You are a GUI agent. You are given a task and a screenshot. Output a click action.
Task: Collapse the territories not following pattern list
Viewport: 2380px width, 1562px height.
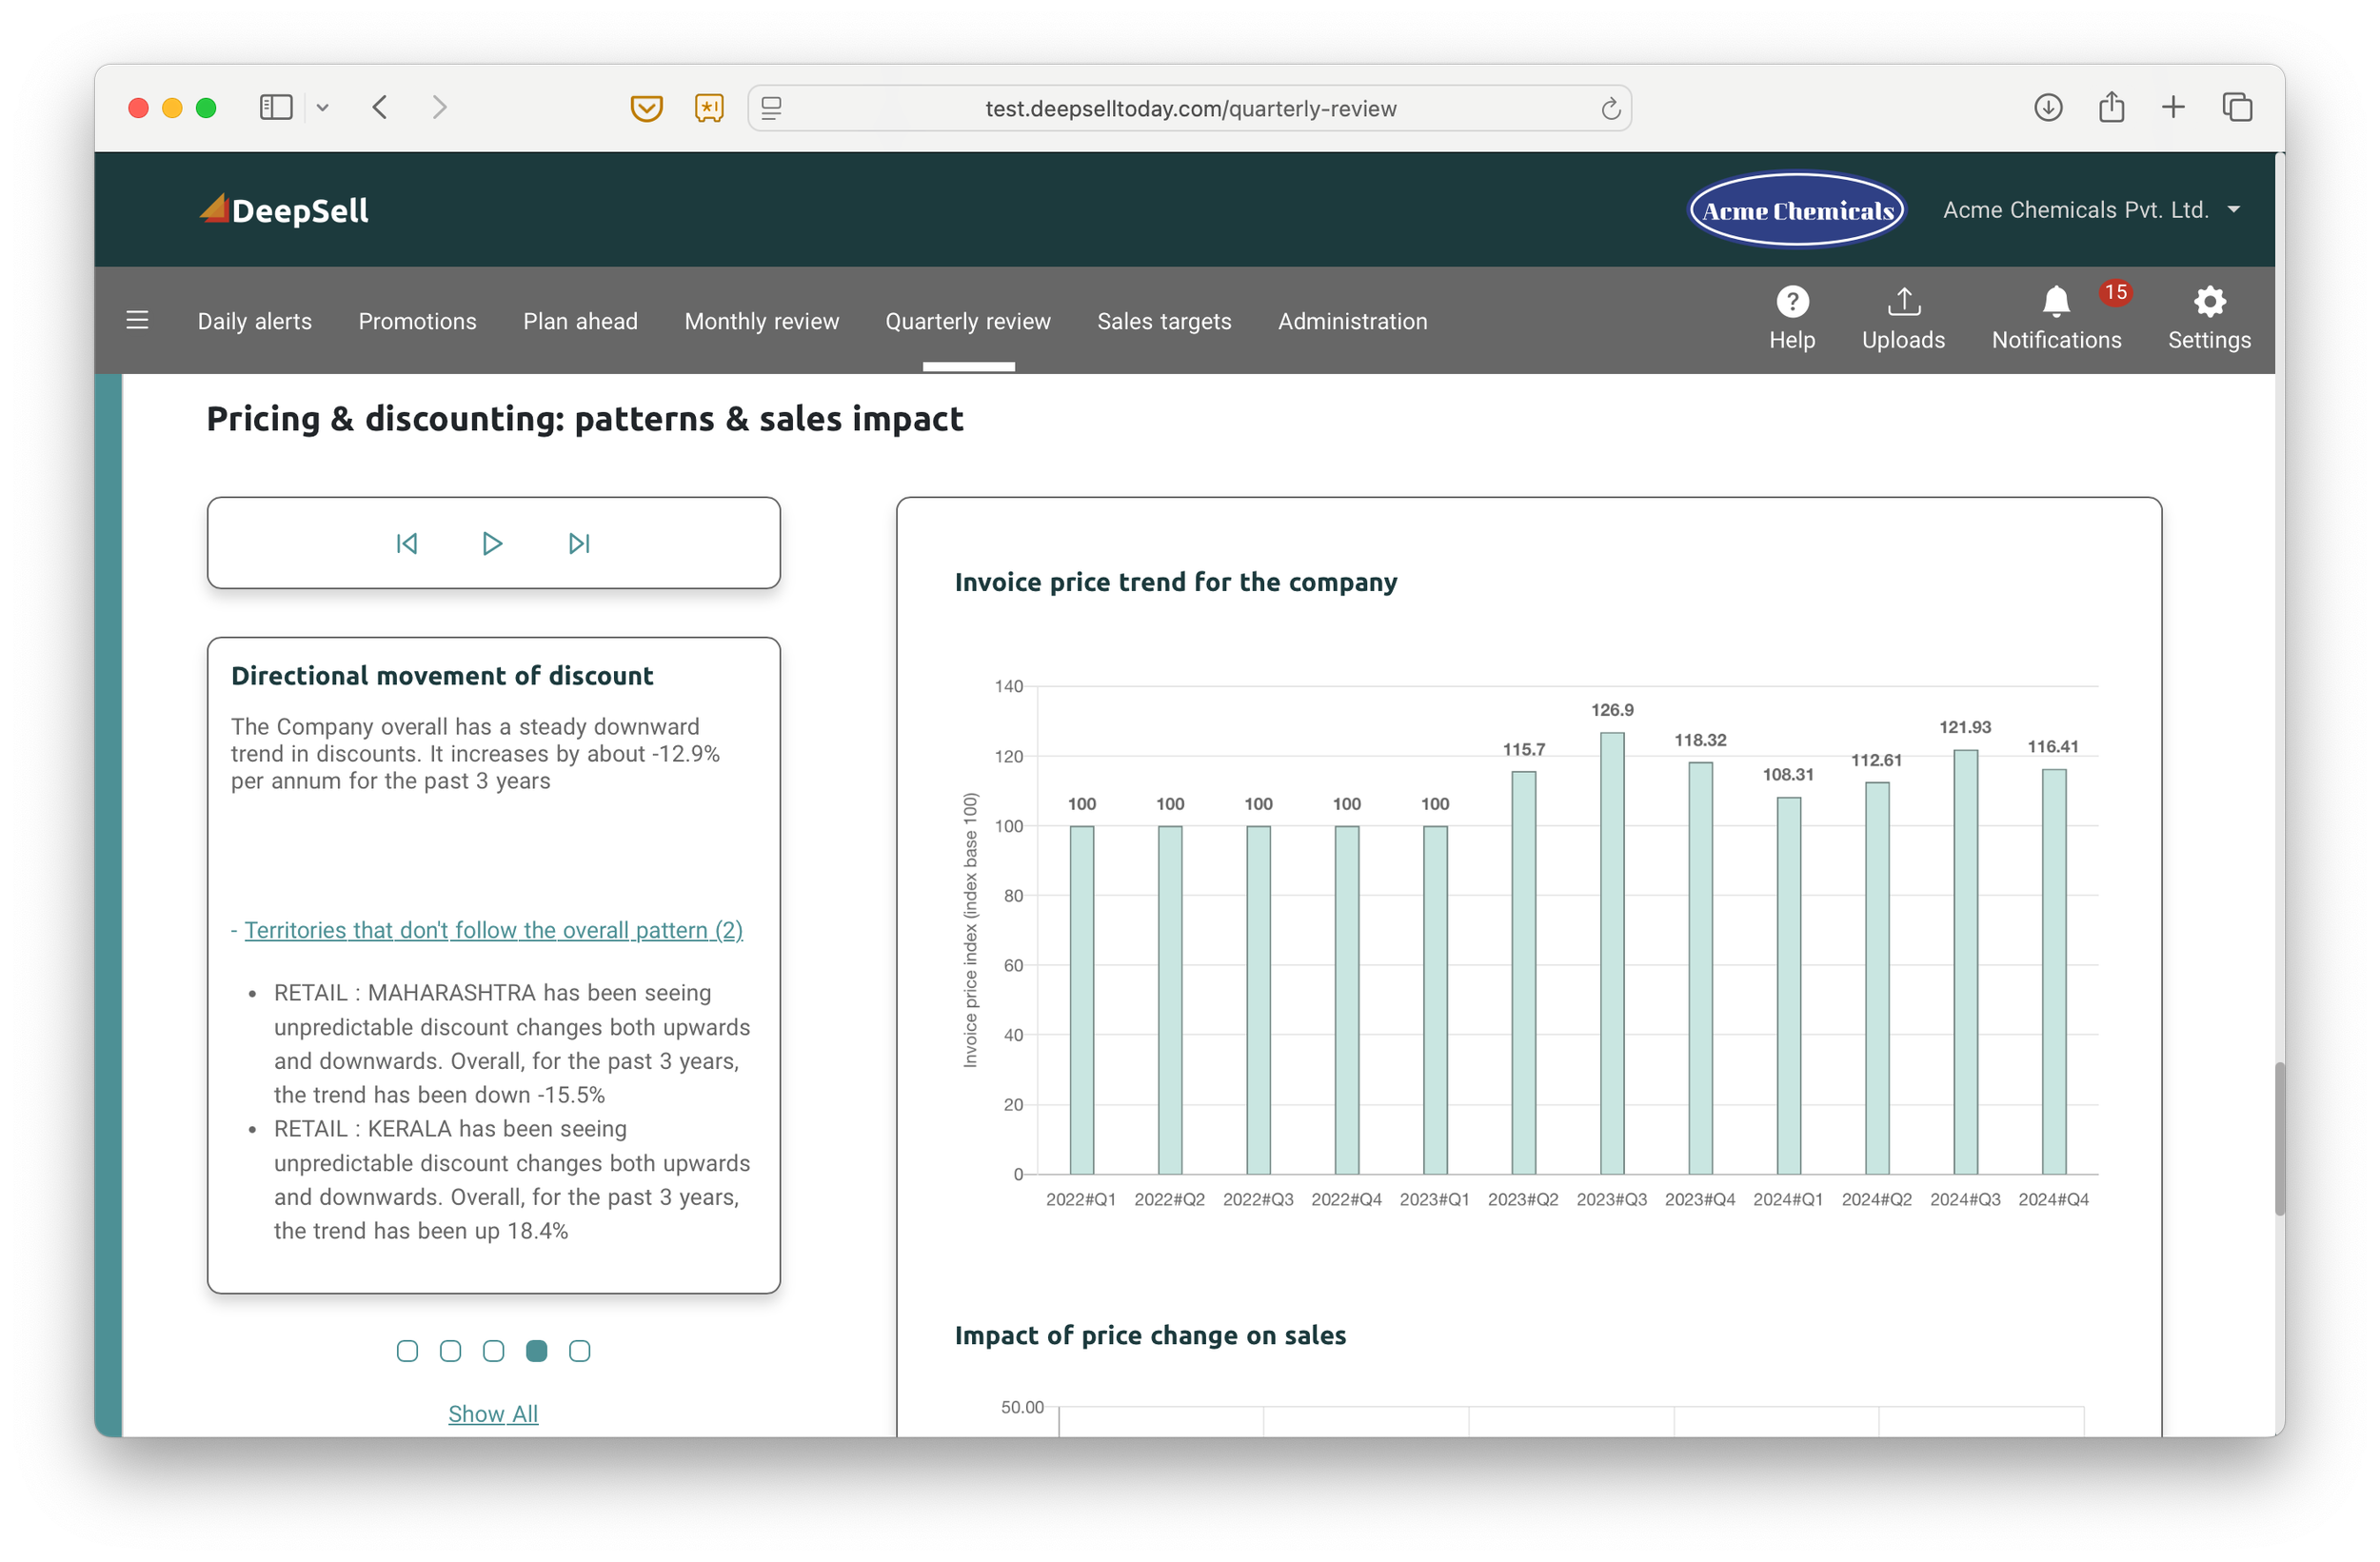(x=492, y=930)
